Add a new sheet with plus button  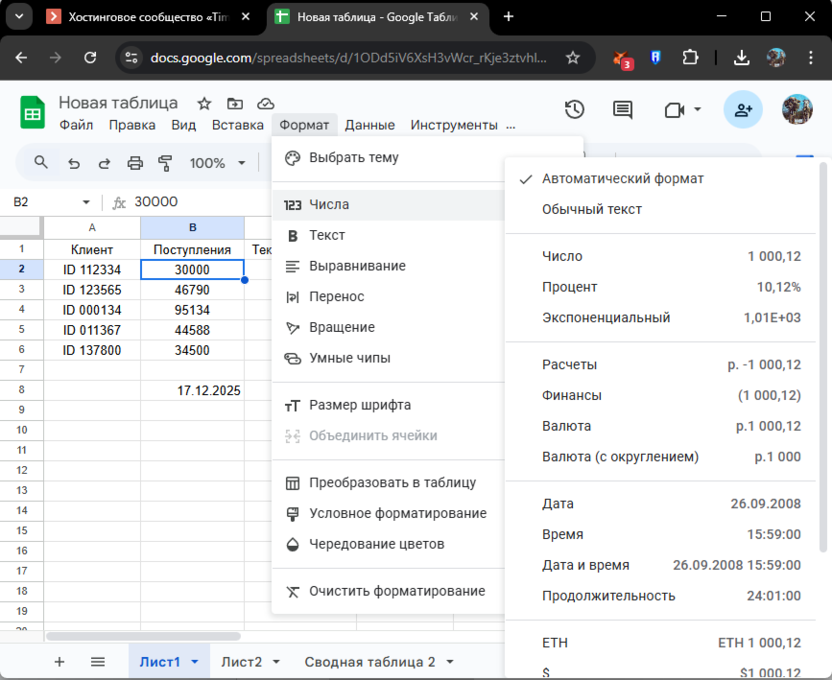pos(59,662)
